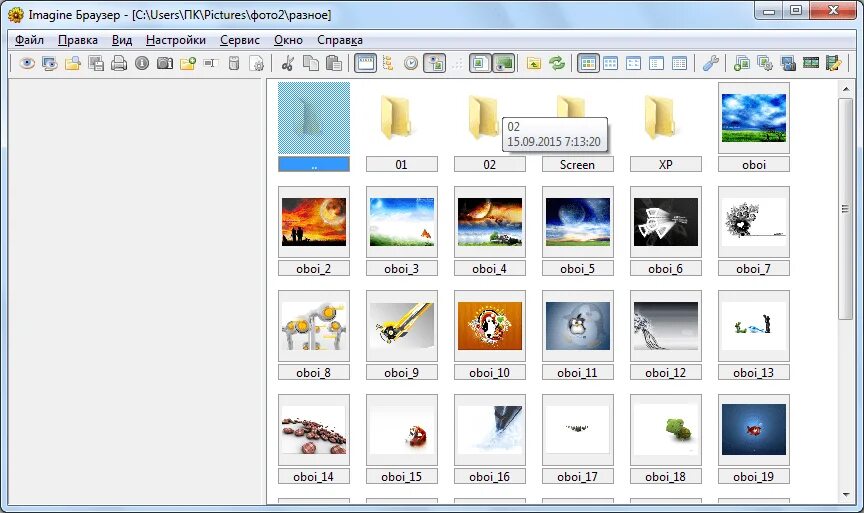Click the 'Screen' folder label
The image size is (864, 513).
tap(577, 165)
